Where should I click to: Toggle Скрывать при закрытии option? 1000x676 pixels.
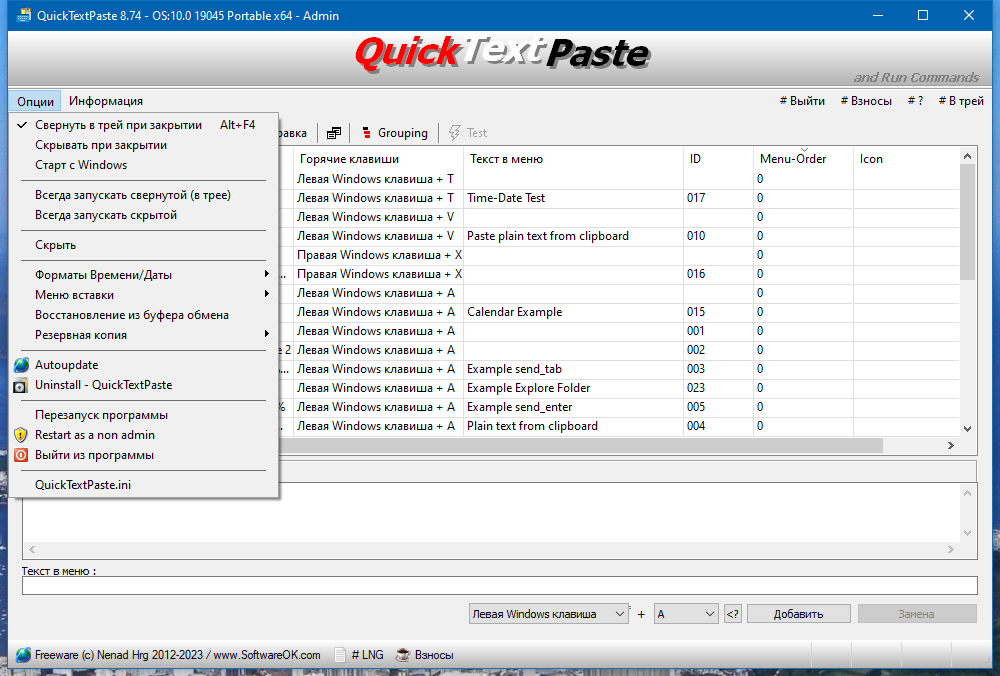tap(144, 145)
